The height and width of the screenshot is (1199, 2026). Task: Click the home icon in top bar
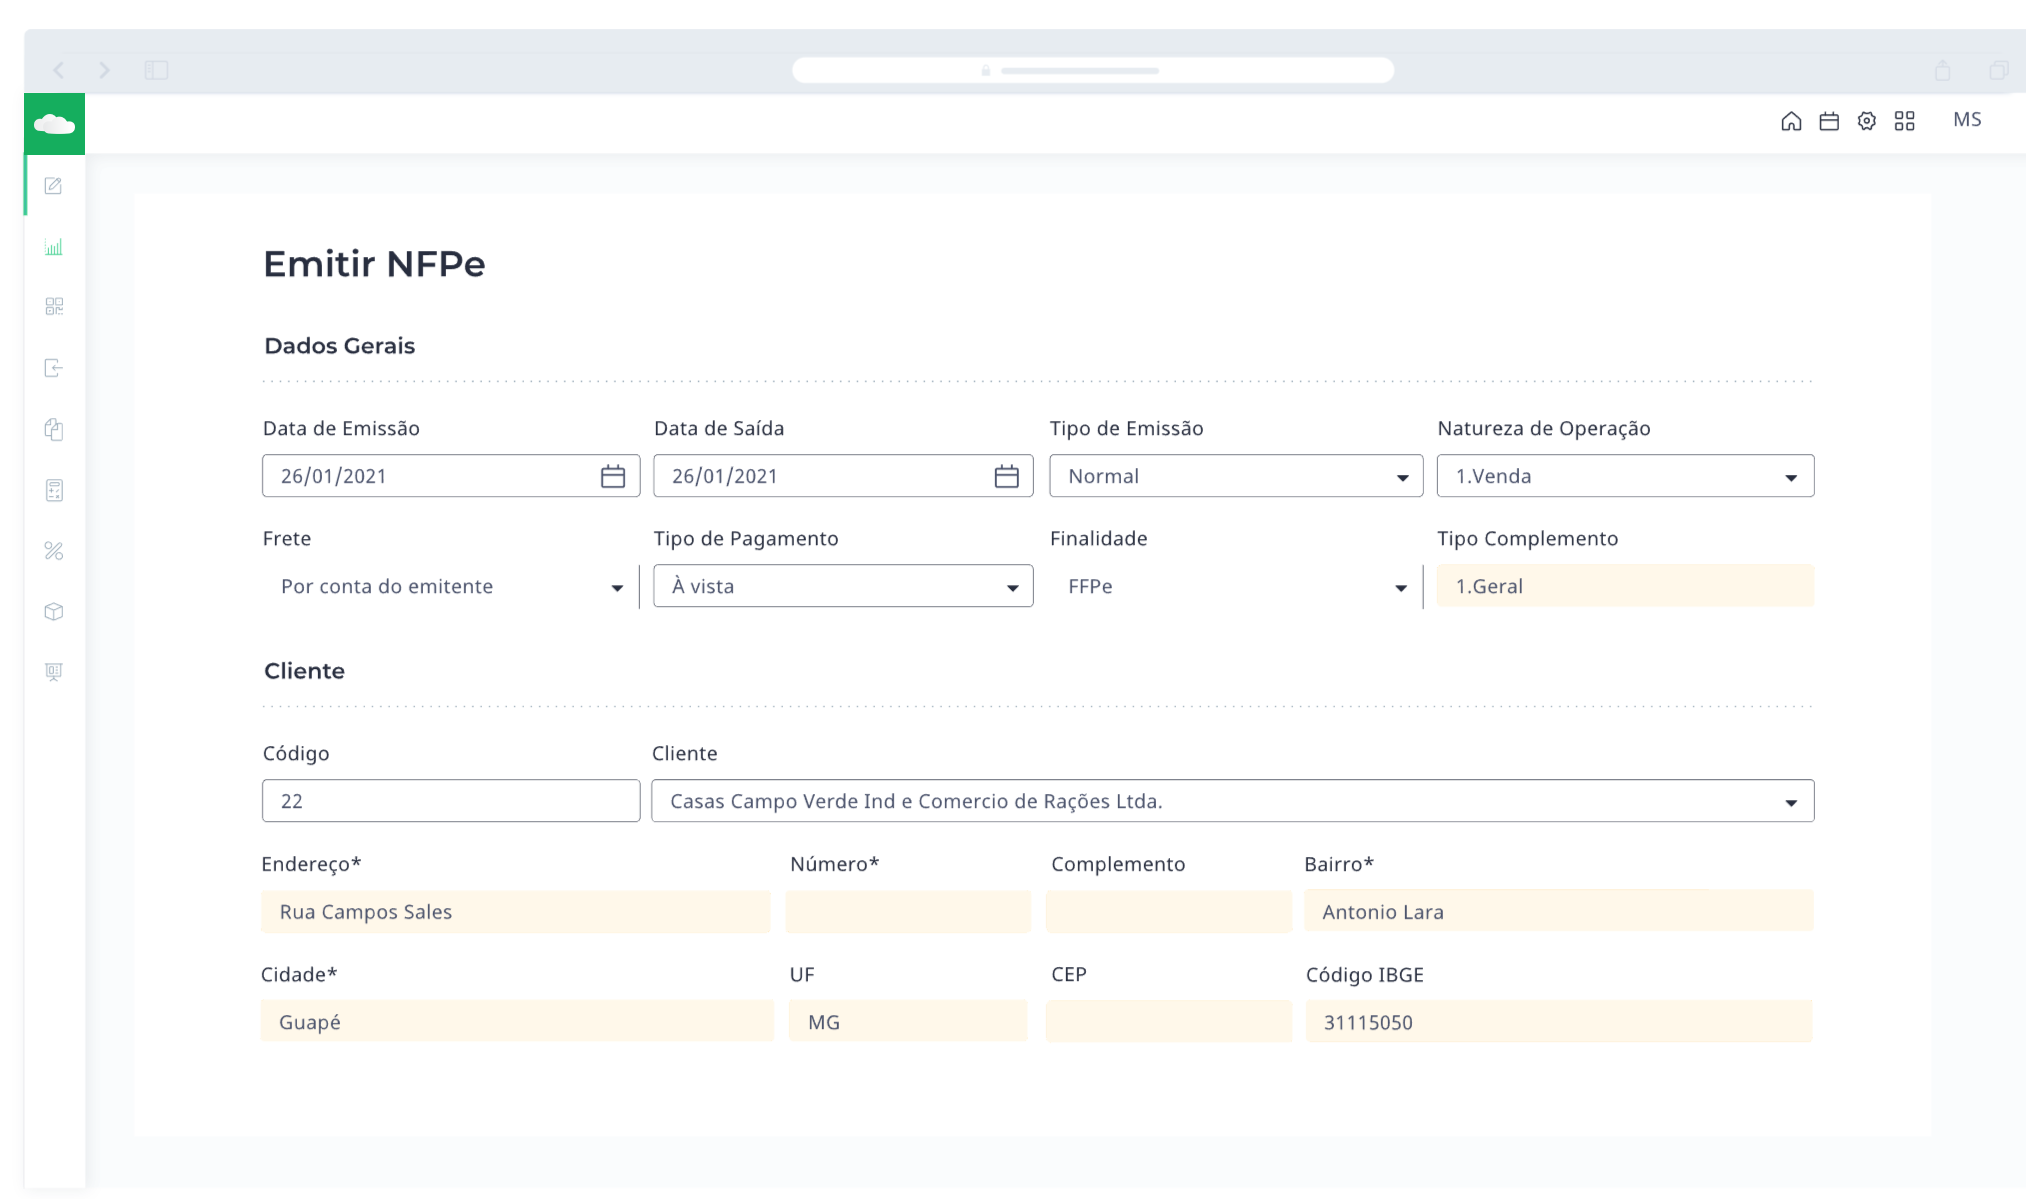(x=1791, y=121)
